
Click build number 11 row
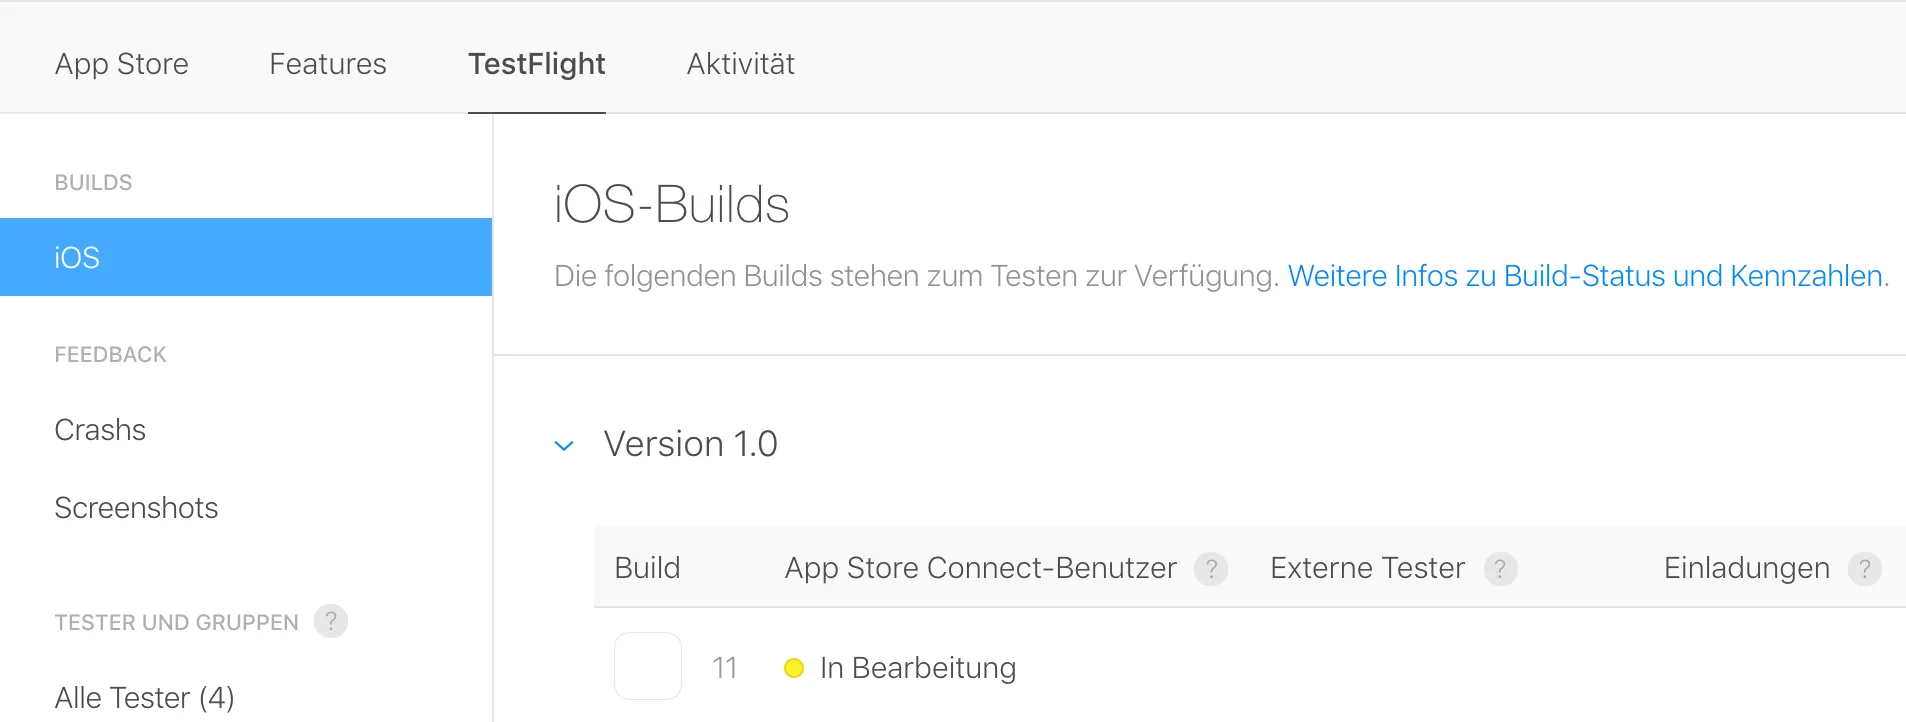[x=725, y=668]
